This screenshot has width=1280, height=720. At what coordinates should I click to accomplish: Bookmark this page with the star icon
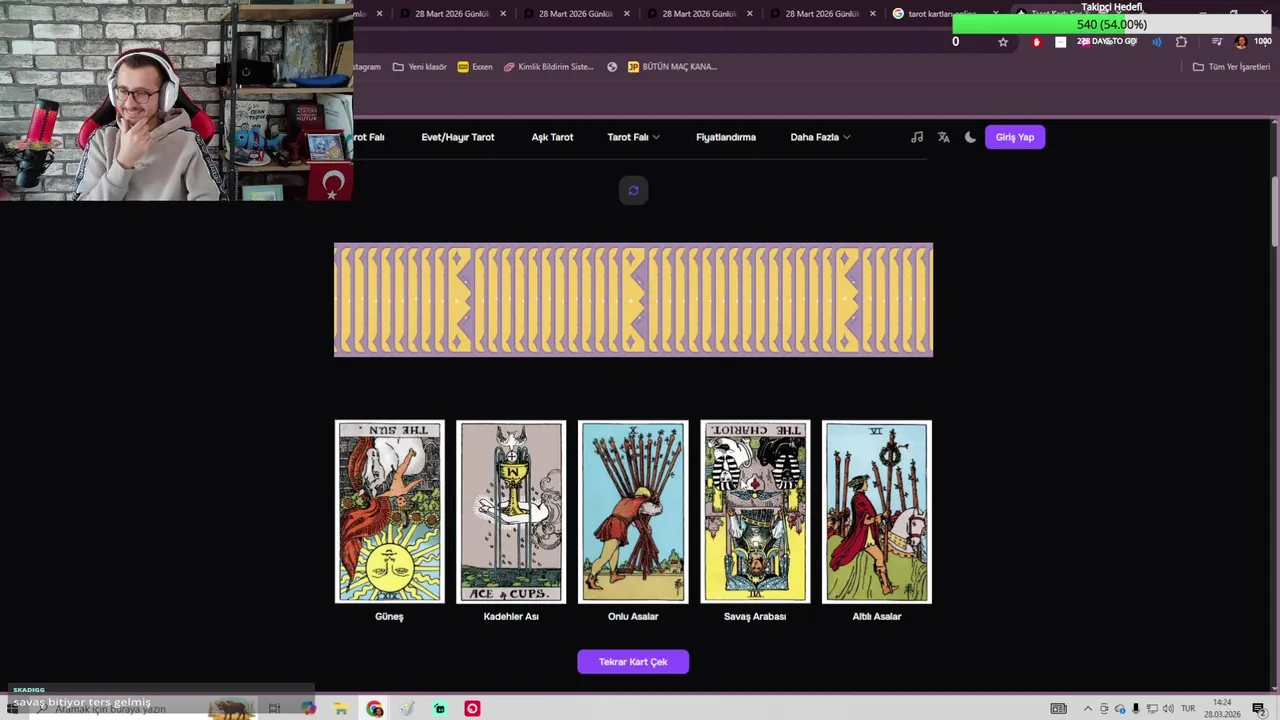[1003, 42]
